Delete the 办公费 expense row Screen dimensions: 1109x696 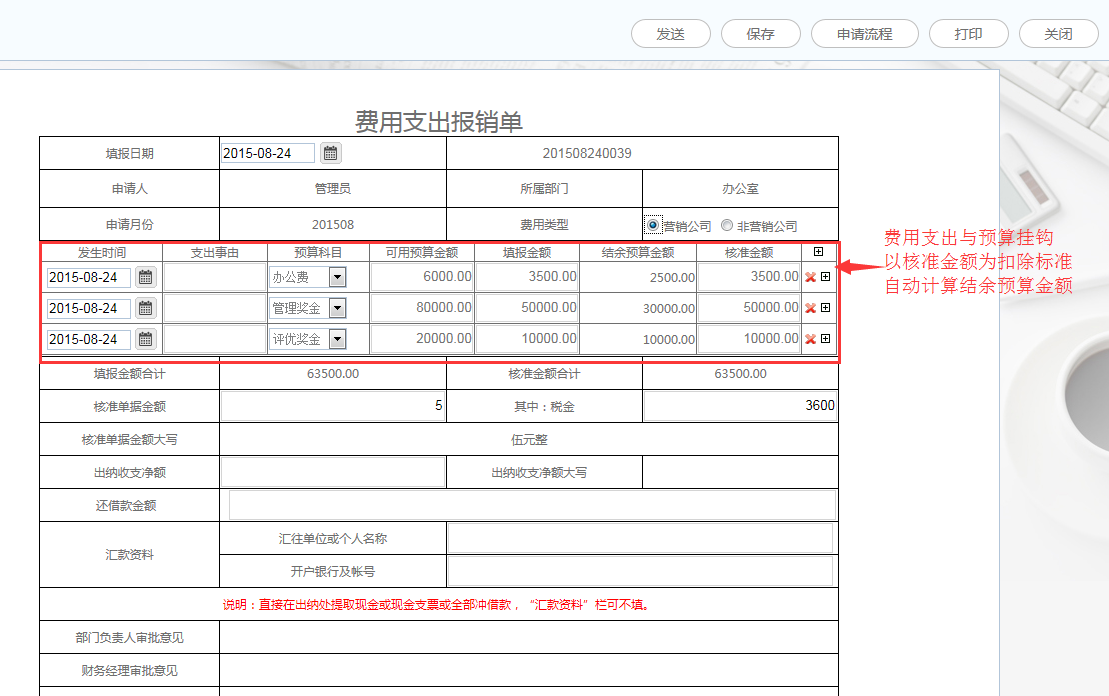810,277
